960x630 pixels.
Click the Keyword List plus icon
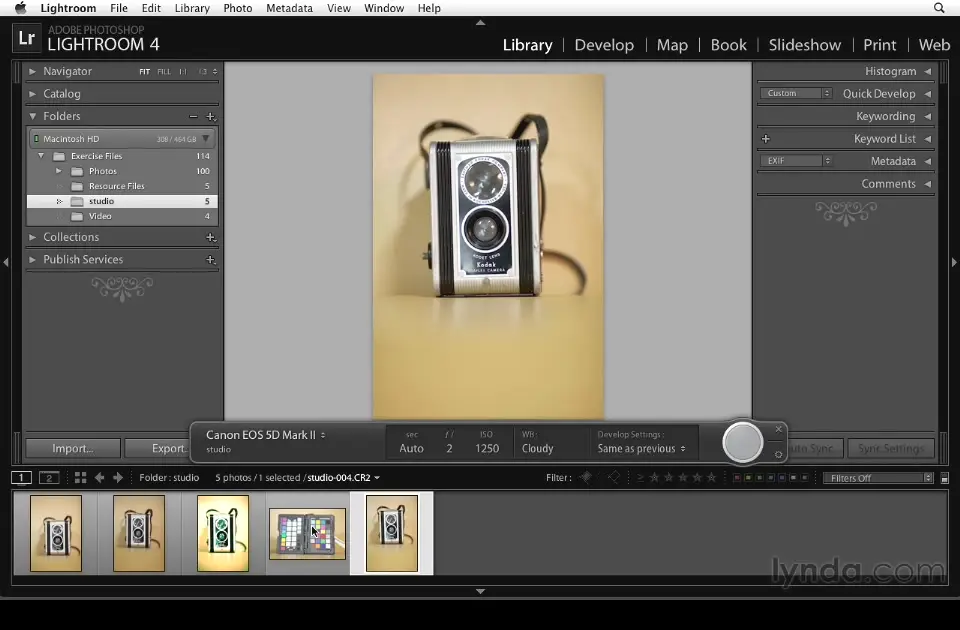pos(766,139)
